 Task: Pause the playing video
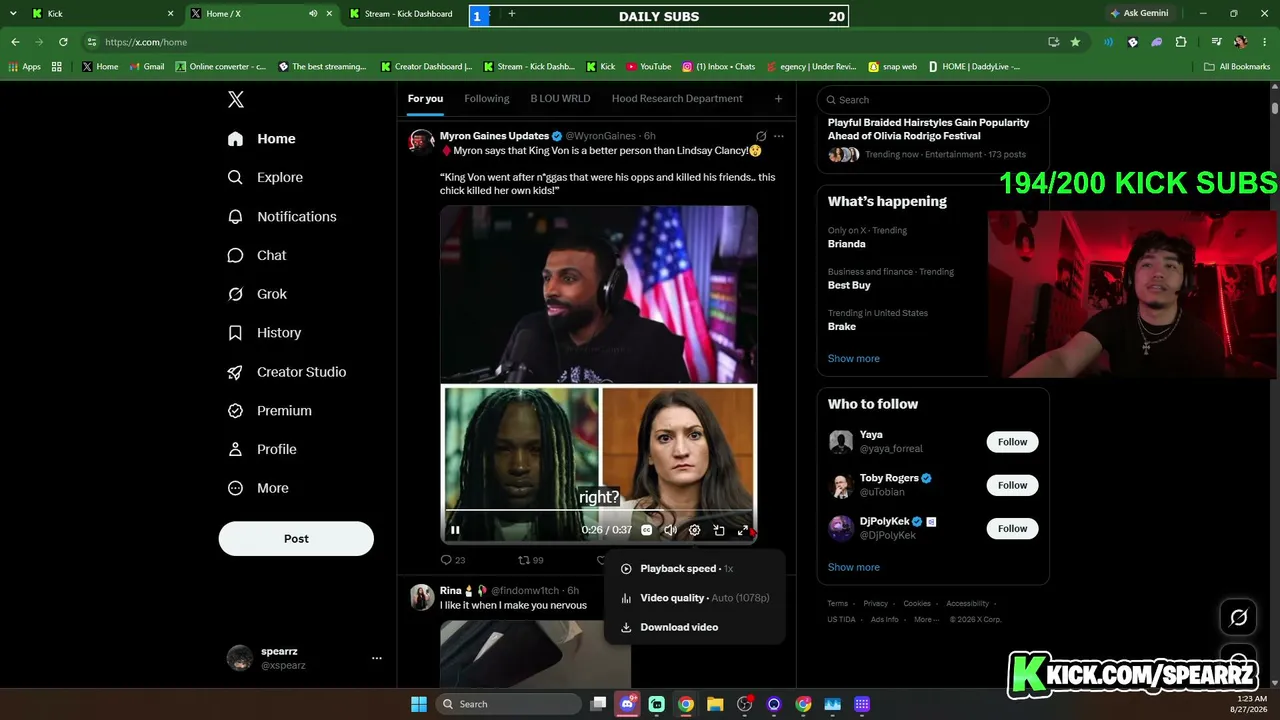pos(455,530)
